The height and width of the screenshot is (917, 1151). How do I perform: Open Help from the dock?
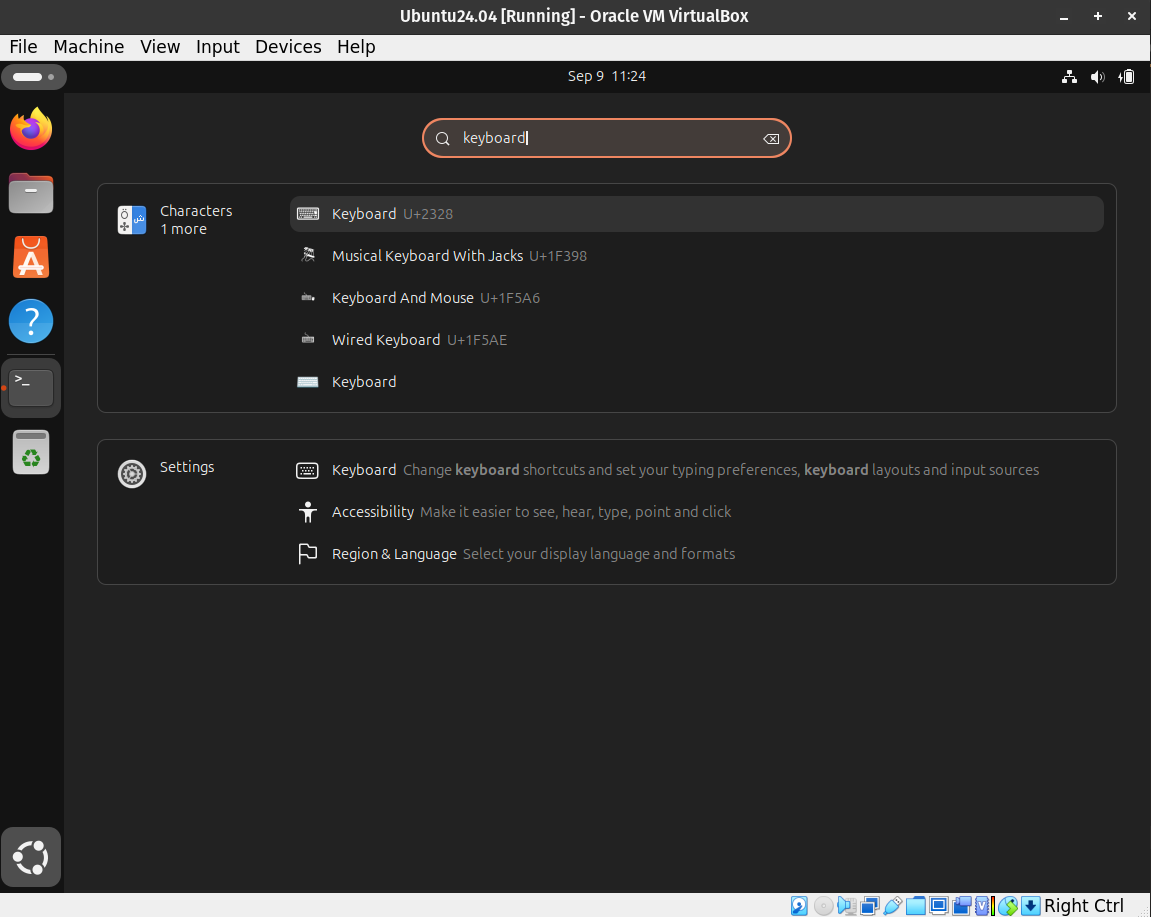[x=31, y=322]
